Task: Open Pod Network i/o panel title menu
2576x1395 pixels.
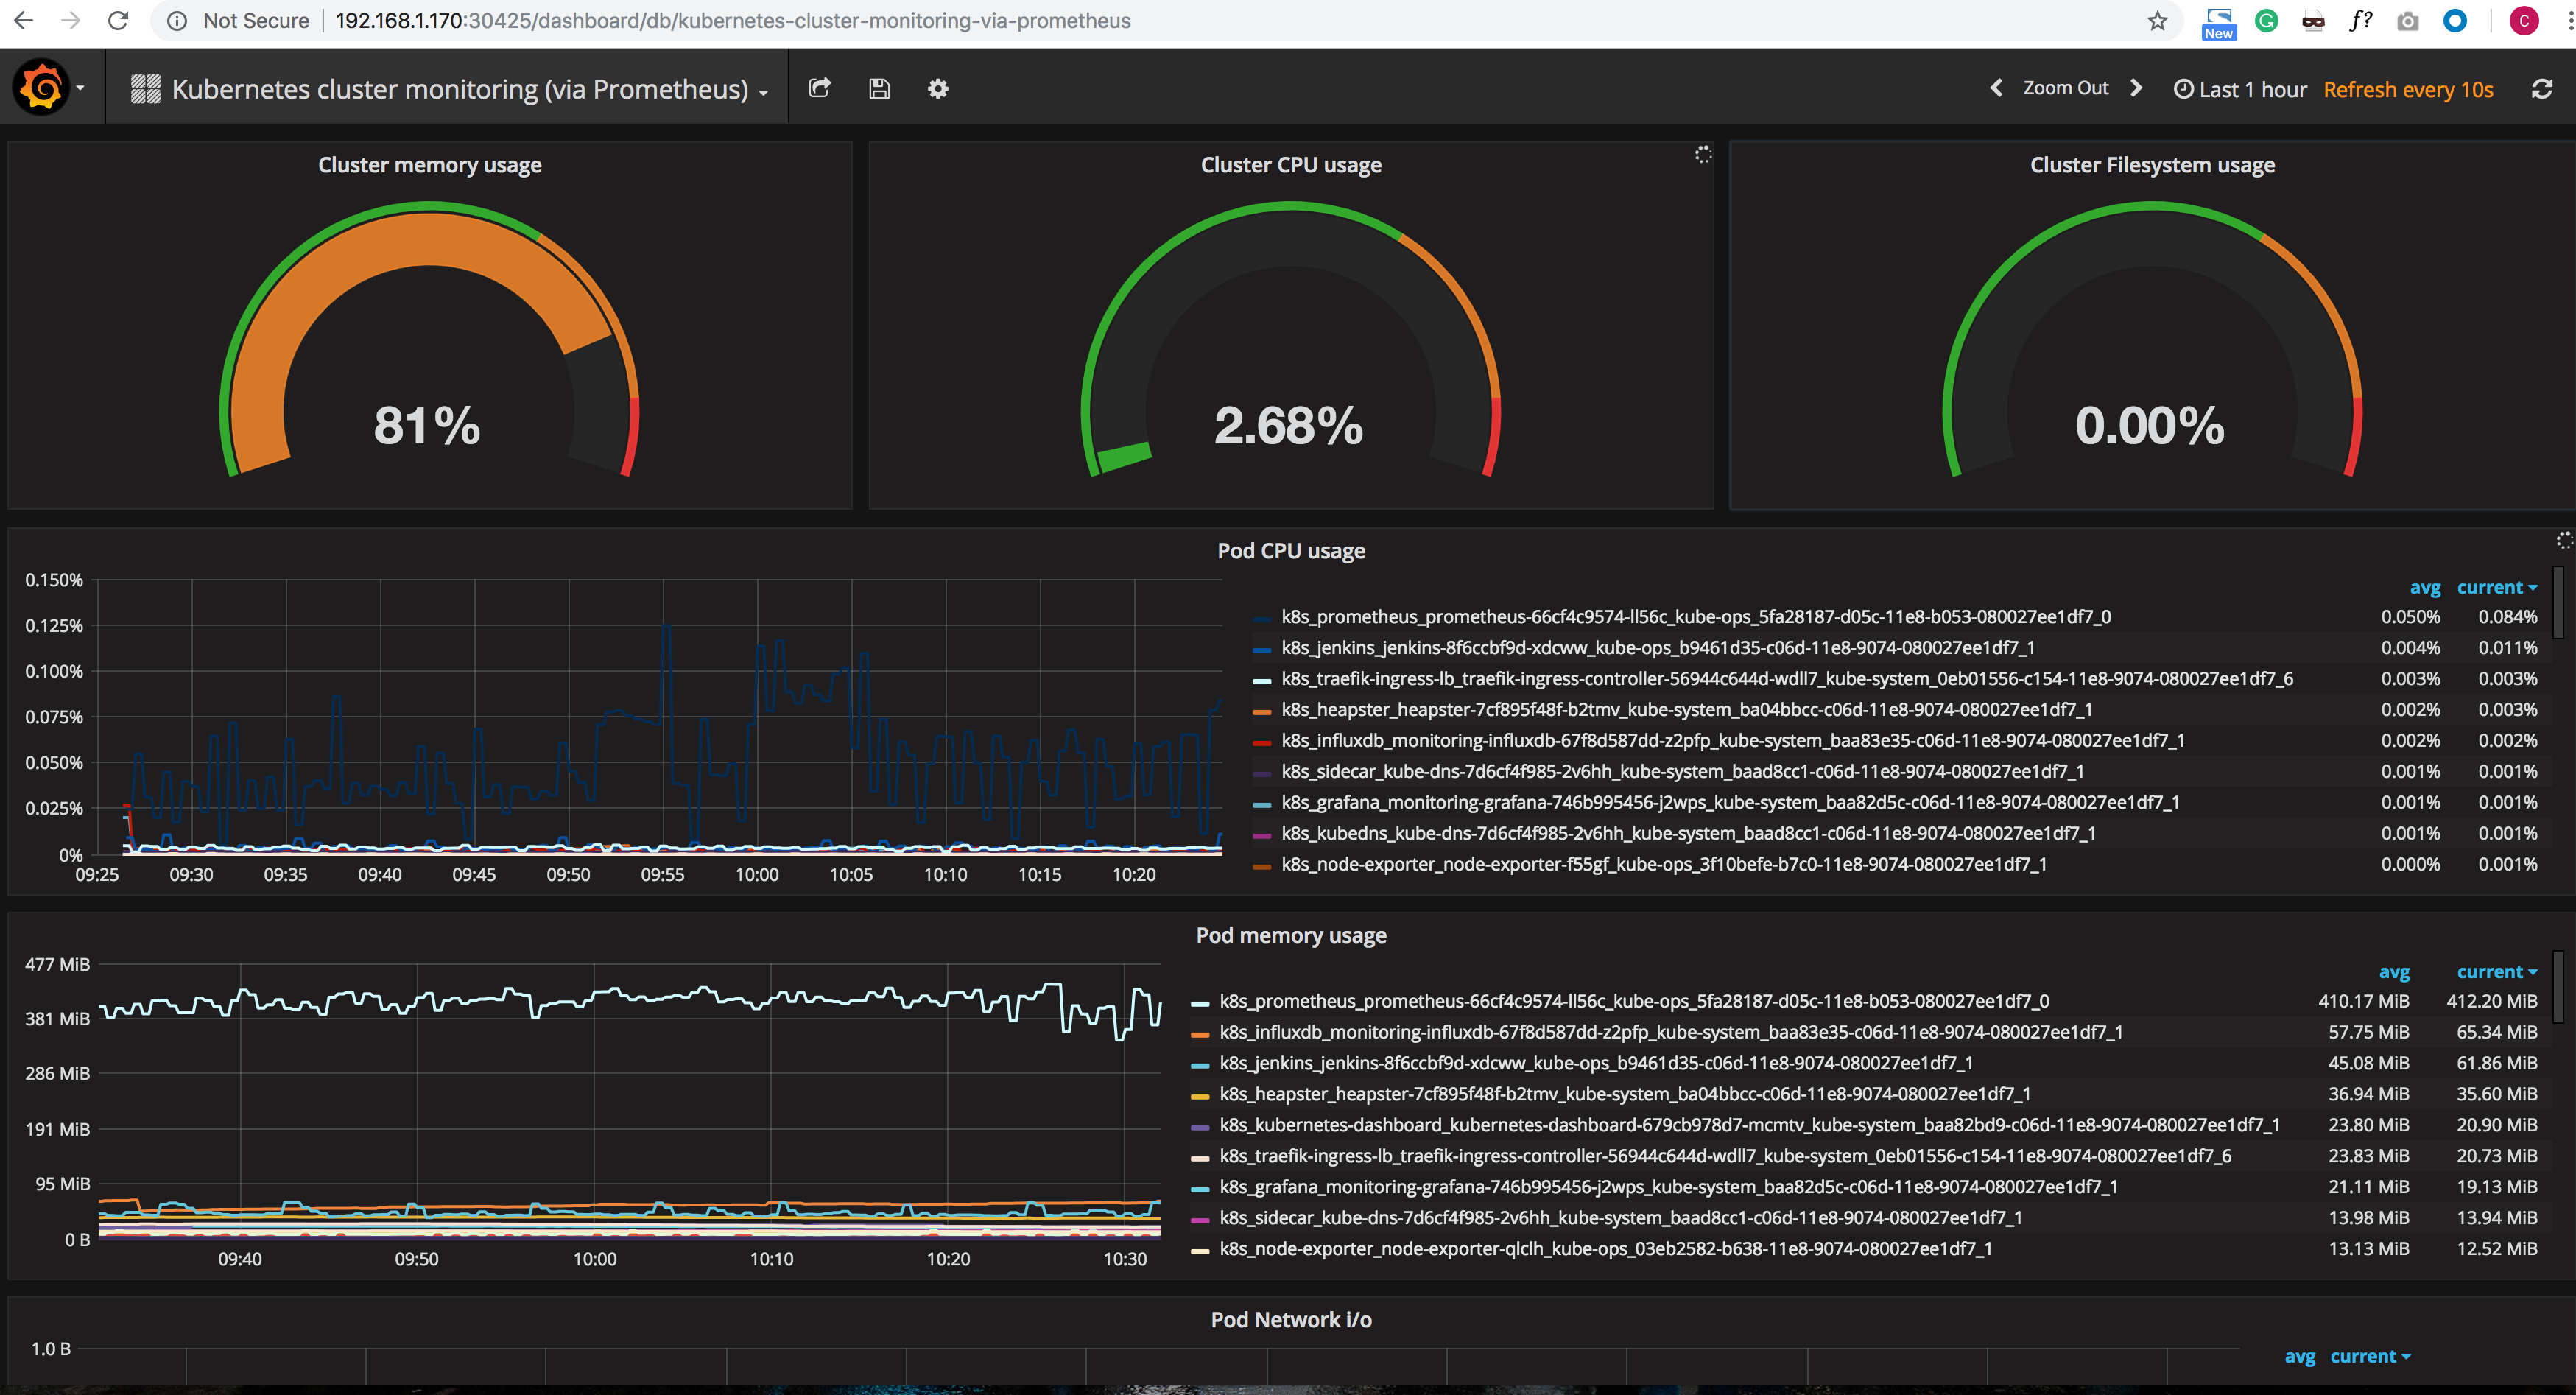Action: [1291, 1320]
